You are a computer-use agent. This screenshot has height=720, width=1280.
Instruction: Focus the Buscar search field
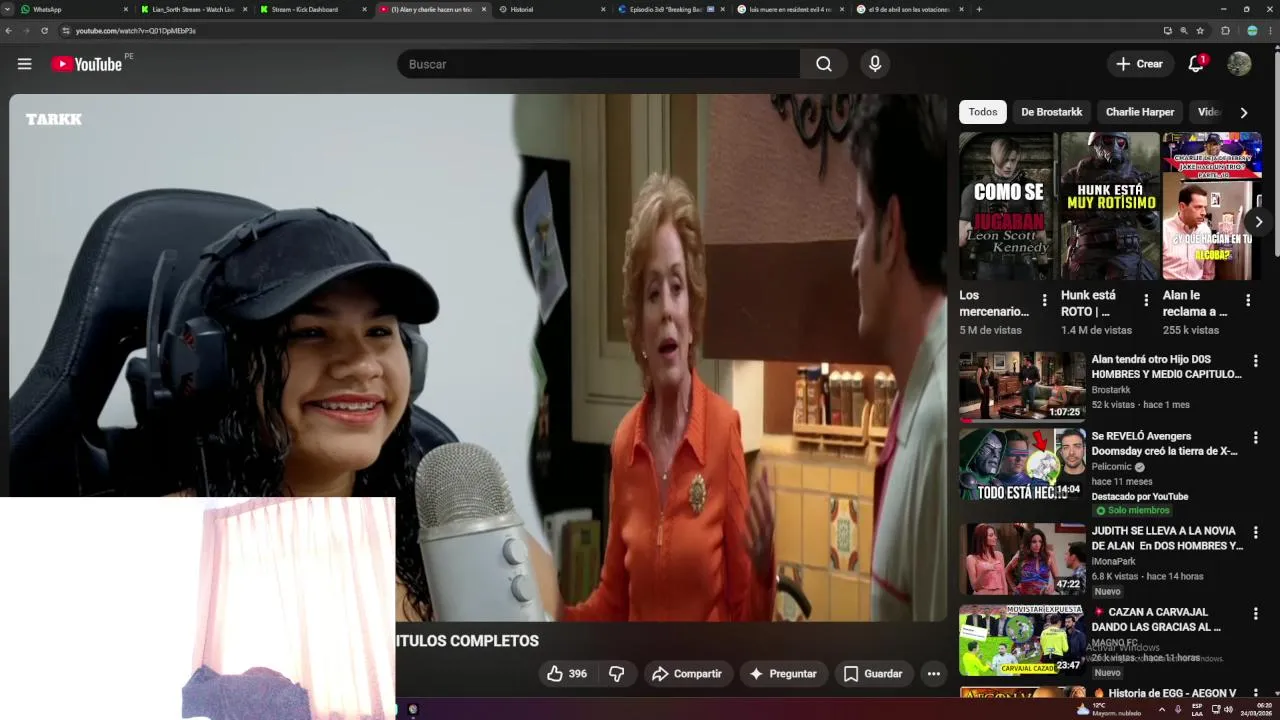[598, 64]
